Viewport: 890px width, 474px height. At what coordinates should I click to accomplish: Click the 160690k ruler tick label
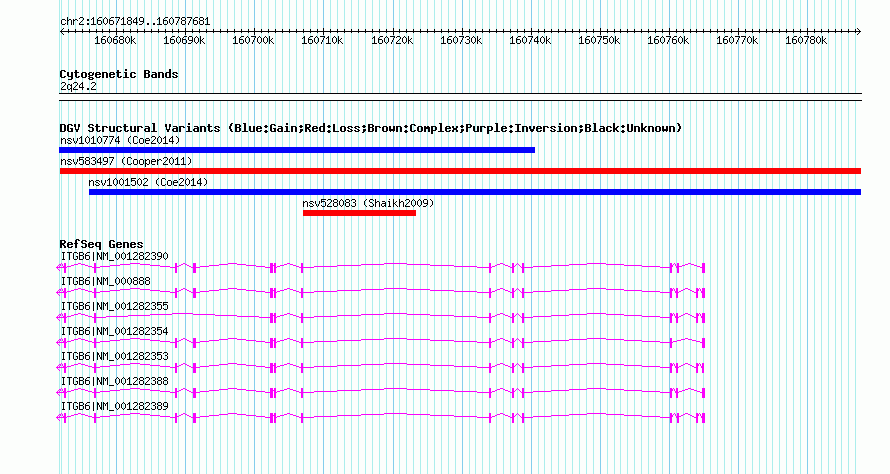[x=184, y=41]
